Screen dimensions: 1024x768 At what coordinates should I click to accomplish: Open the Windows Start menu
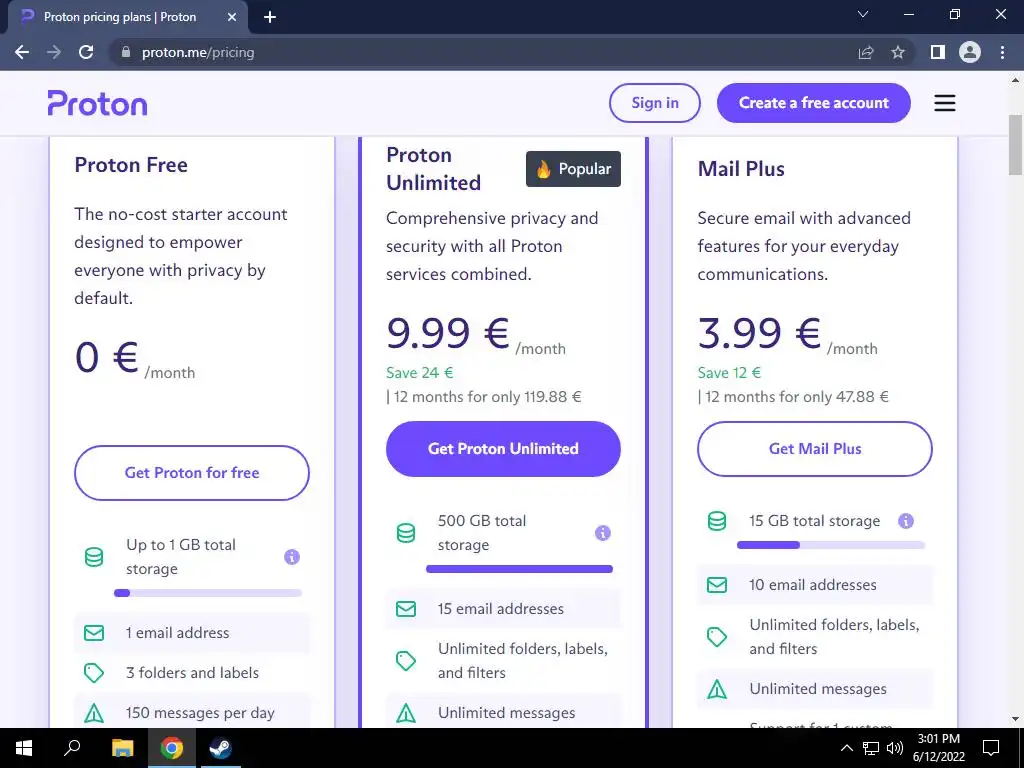pyautogui.click(x=24, y=748)
